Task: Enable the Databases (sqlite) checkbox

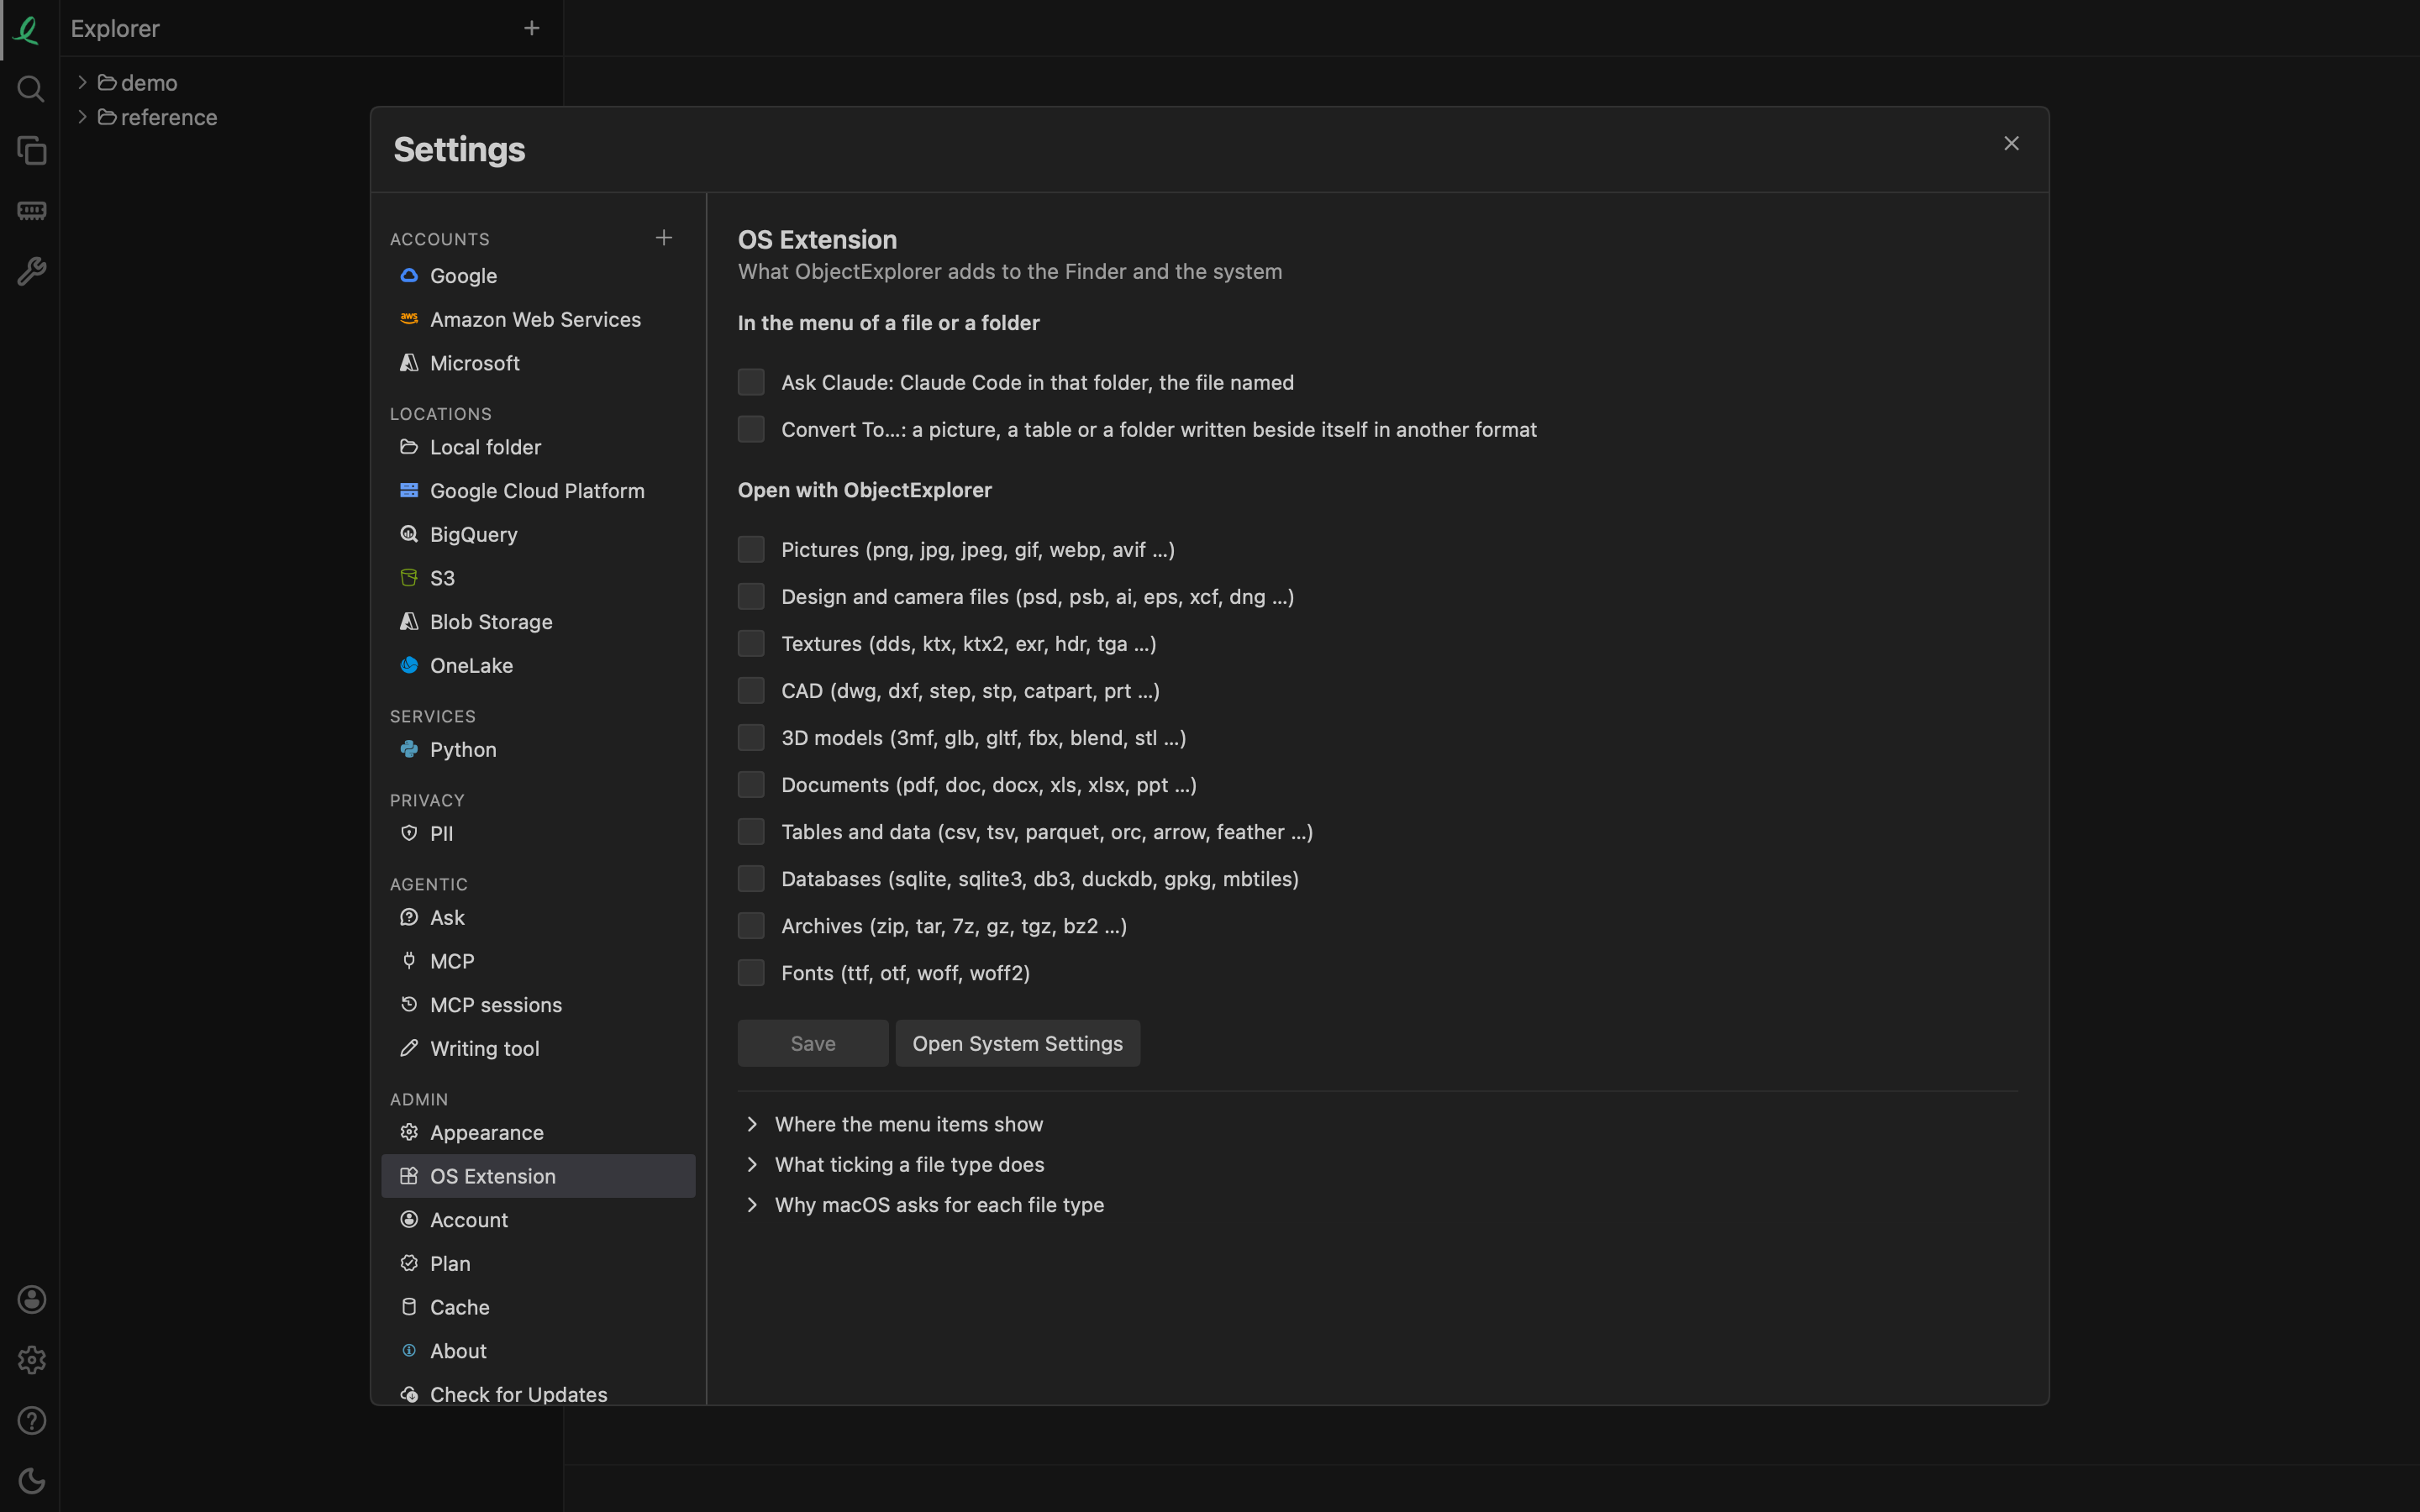Action: pyautogui.click(x=751, y=879)
